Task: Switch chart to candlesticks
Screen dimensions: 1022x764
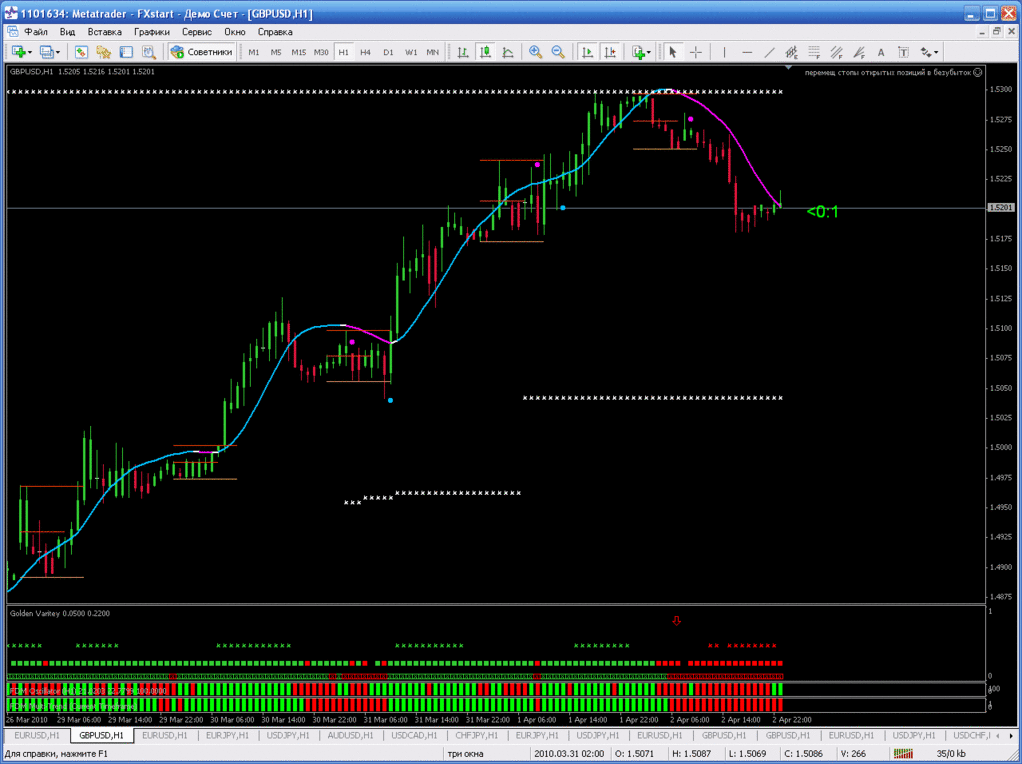Action: (486, 52)
